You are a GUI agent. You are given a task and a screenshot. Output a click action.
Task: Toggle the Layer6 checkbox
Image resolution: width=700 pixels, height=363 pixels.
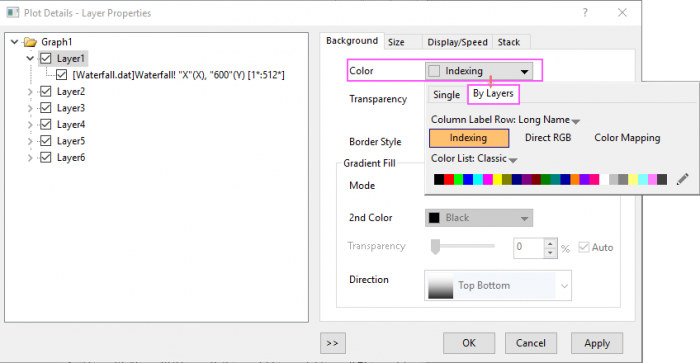[x=46, y=158]
